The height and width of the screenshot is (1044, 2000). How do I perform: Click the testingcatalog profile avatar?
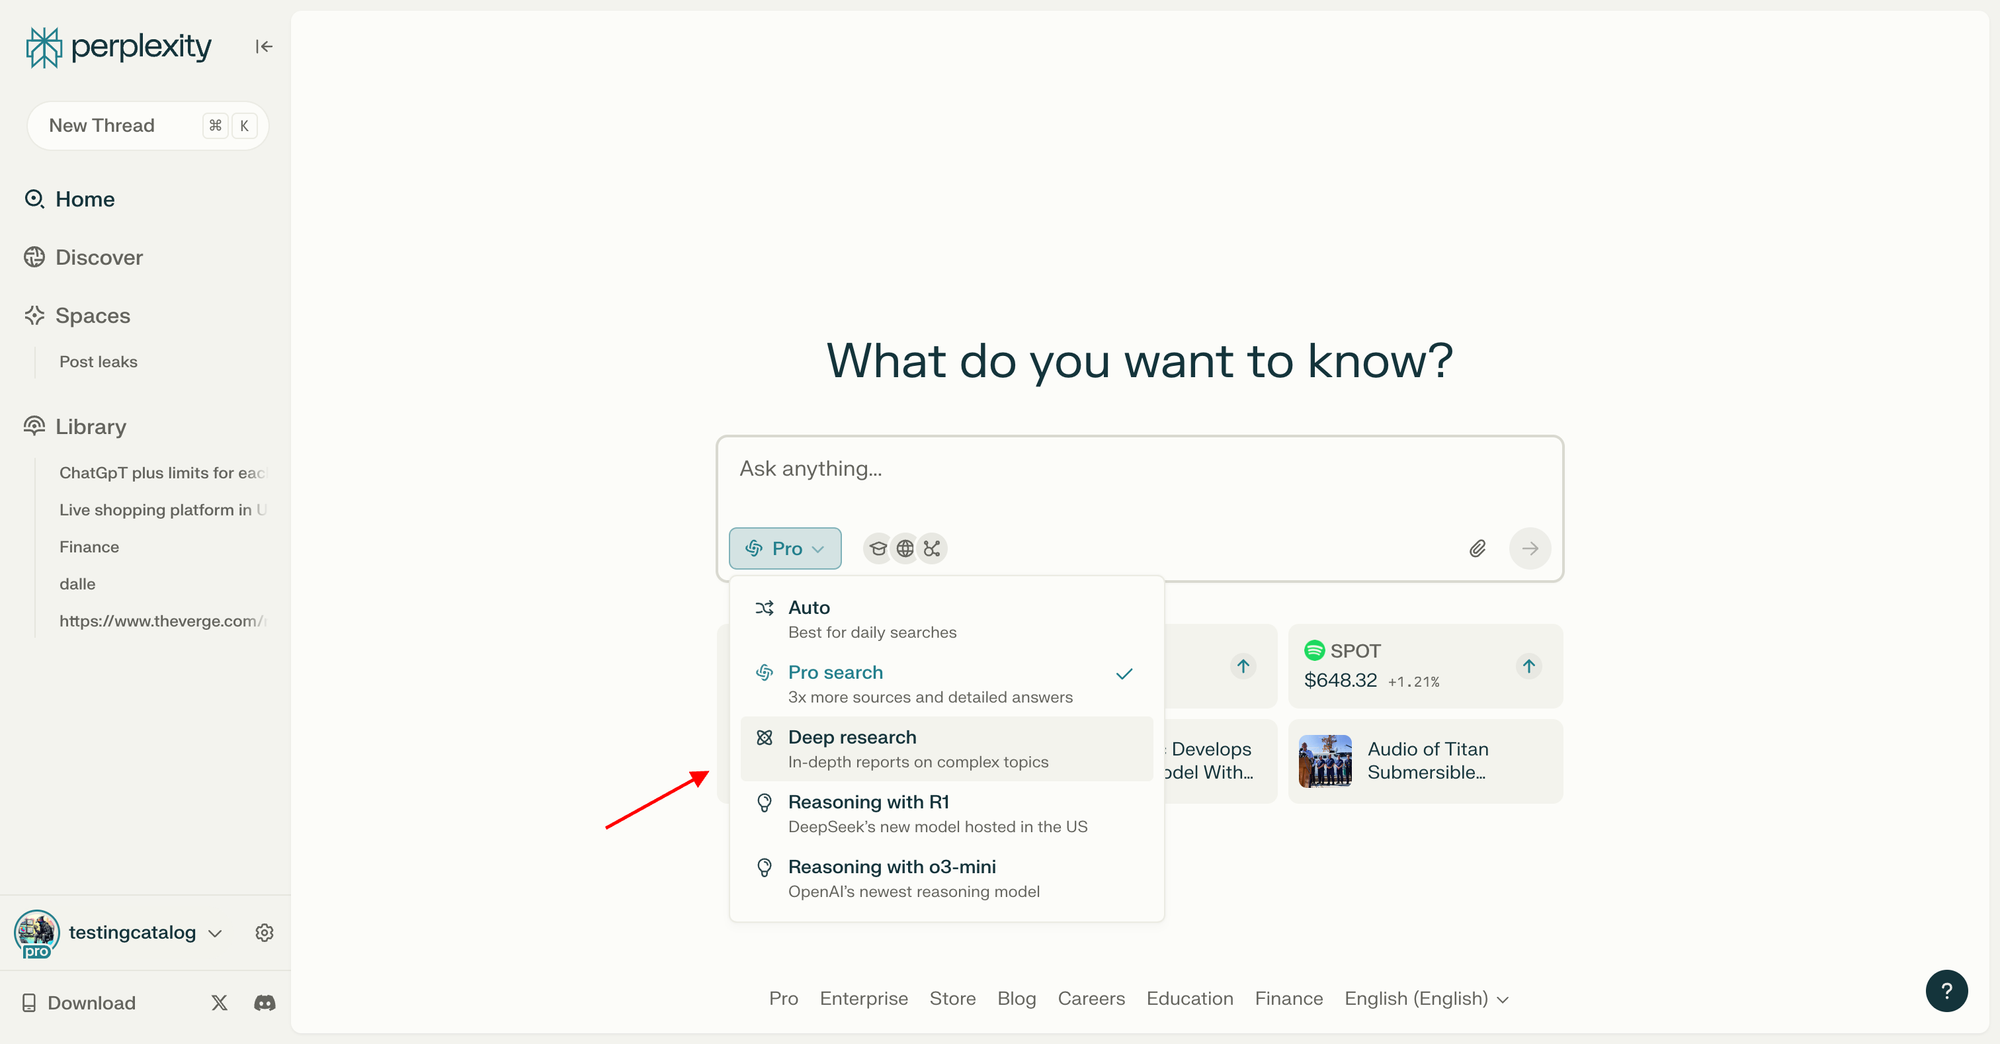[x=37, y=933]
